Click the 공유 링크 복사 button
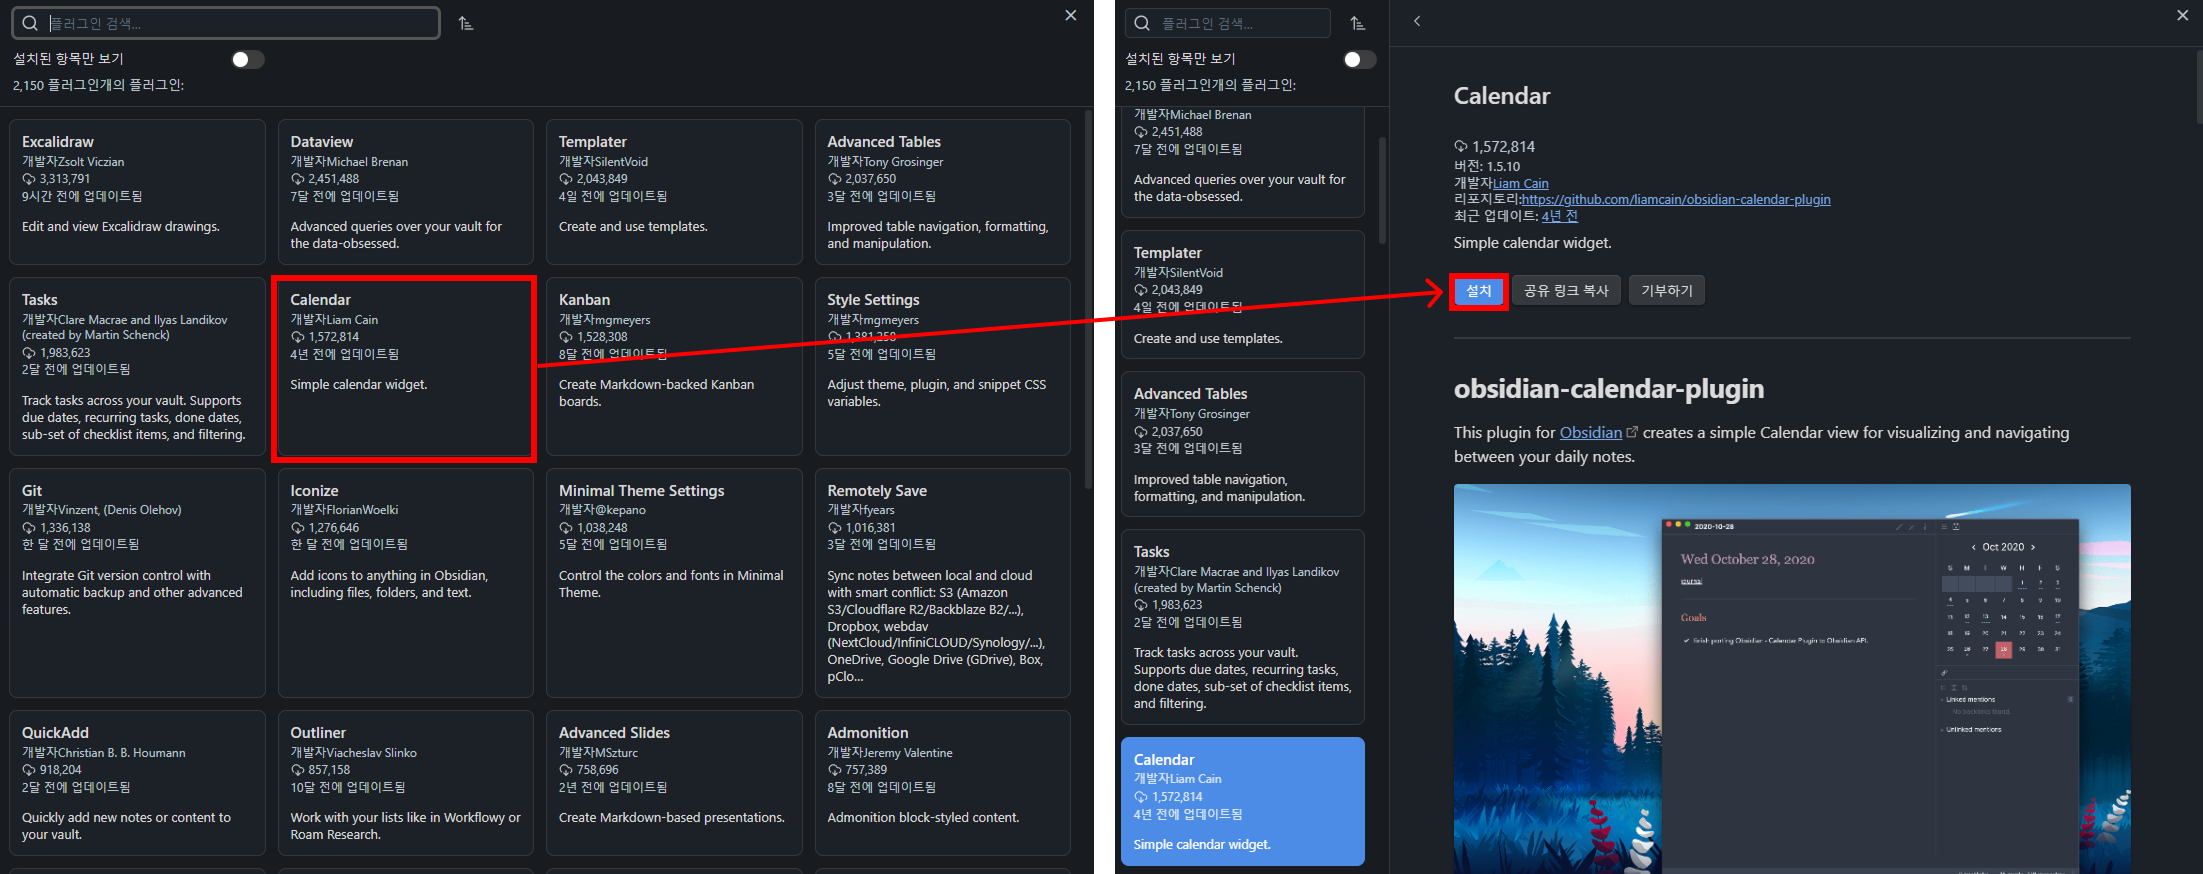Image resolution: width=2203 pixels, height=874 pixels. (x=1566, y=291)
